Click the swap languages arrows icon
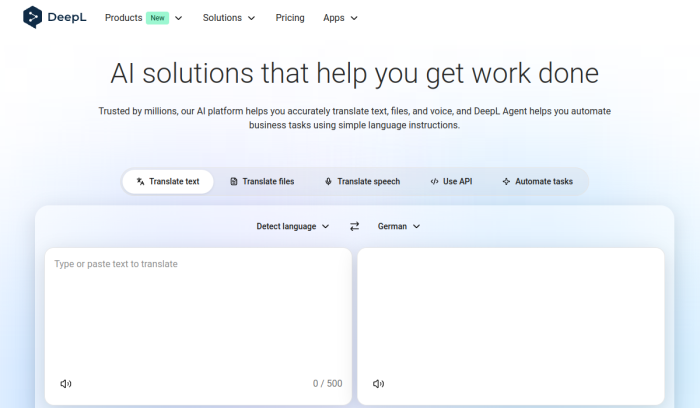Viewport: 700px width, 408px height. tap(354, 227)
